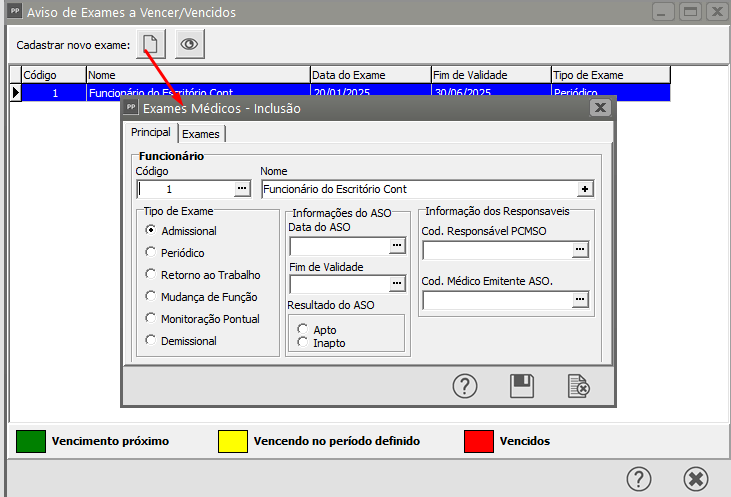
Task: Mark ASO result as Apto
Action: pos(303,328)
